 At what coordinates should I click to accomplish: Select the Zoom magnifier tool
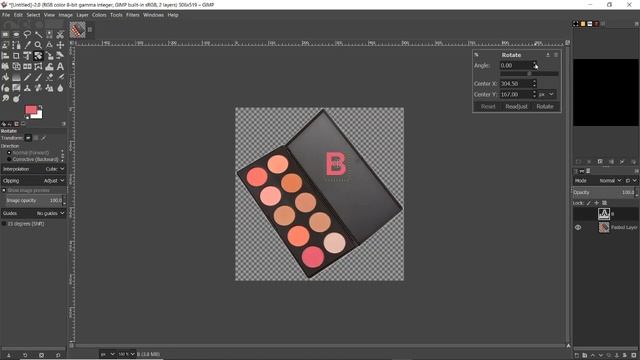pos(38,45)
